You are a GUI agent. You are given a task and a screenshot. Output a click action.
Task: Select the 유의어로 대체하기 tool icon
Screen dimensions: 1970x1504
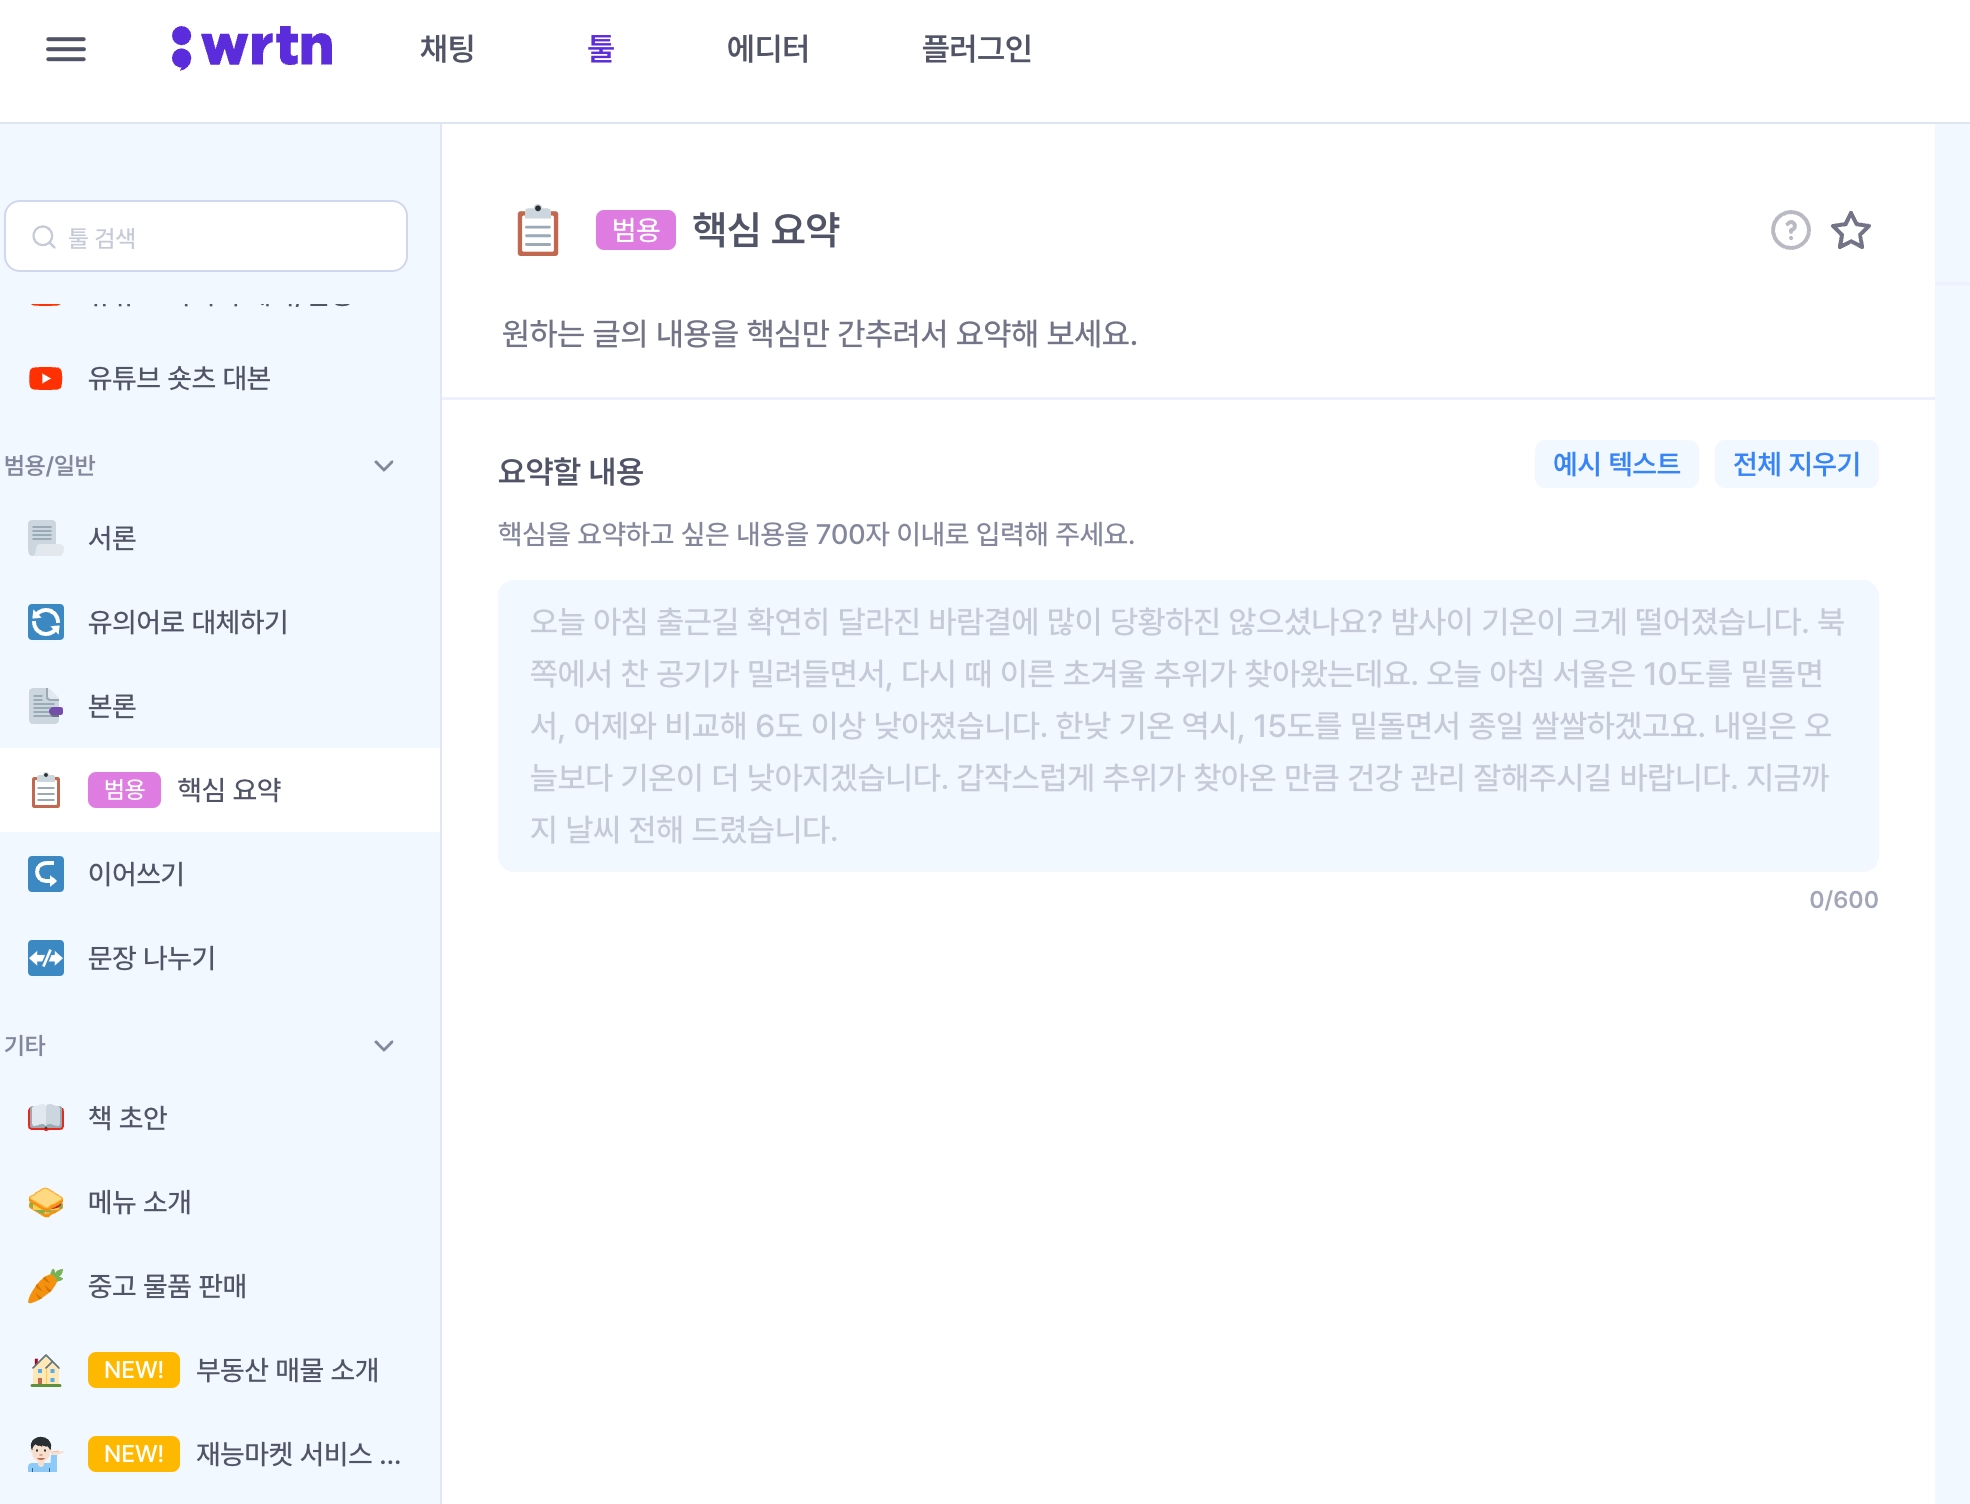pos(46,622)
